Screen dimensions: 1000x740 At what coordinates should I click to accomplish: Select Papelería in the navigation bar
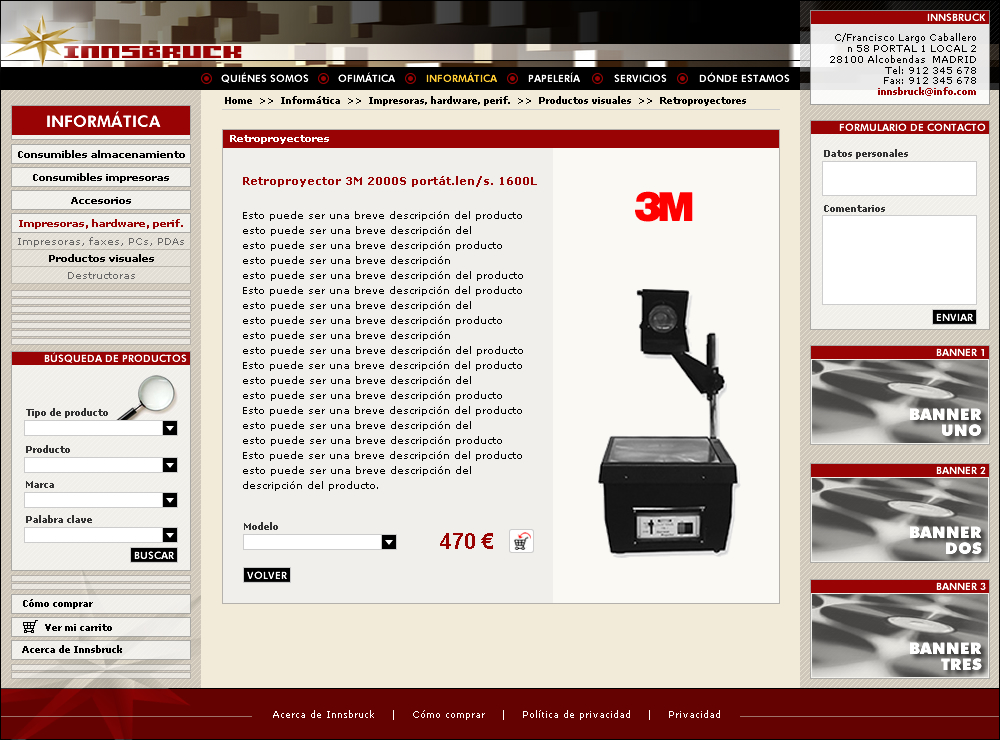pyautogui.click(x=553, y=78)
